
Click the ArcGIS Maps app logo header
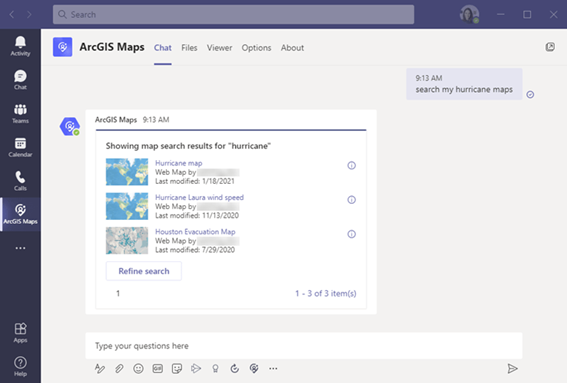[x=63, y=47]
